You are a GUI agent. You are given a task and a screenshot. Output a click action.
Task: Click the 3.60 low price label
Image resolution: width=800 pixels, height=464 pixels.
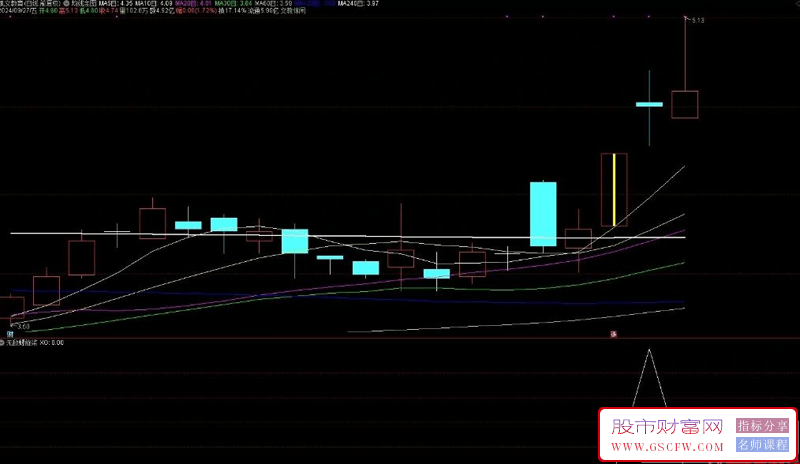point(23,326)
